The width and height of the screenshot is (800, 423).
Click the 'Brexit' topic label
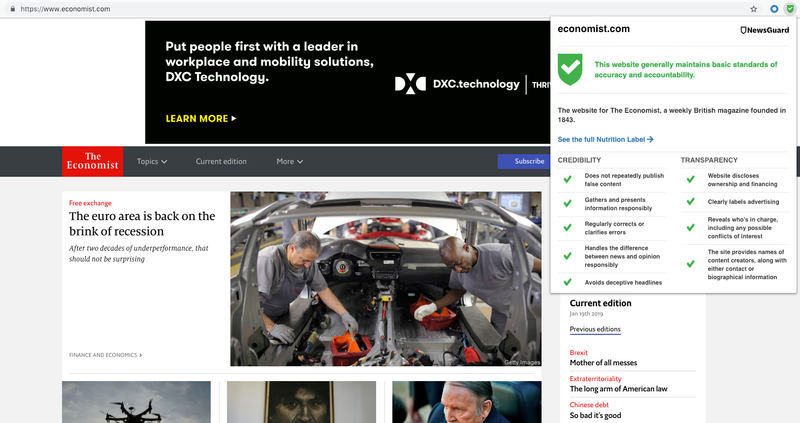tap(579, 353)
